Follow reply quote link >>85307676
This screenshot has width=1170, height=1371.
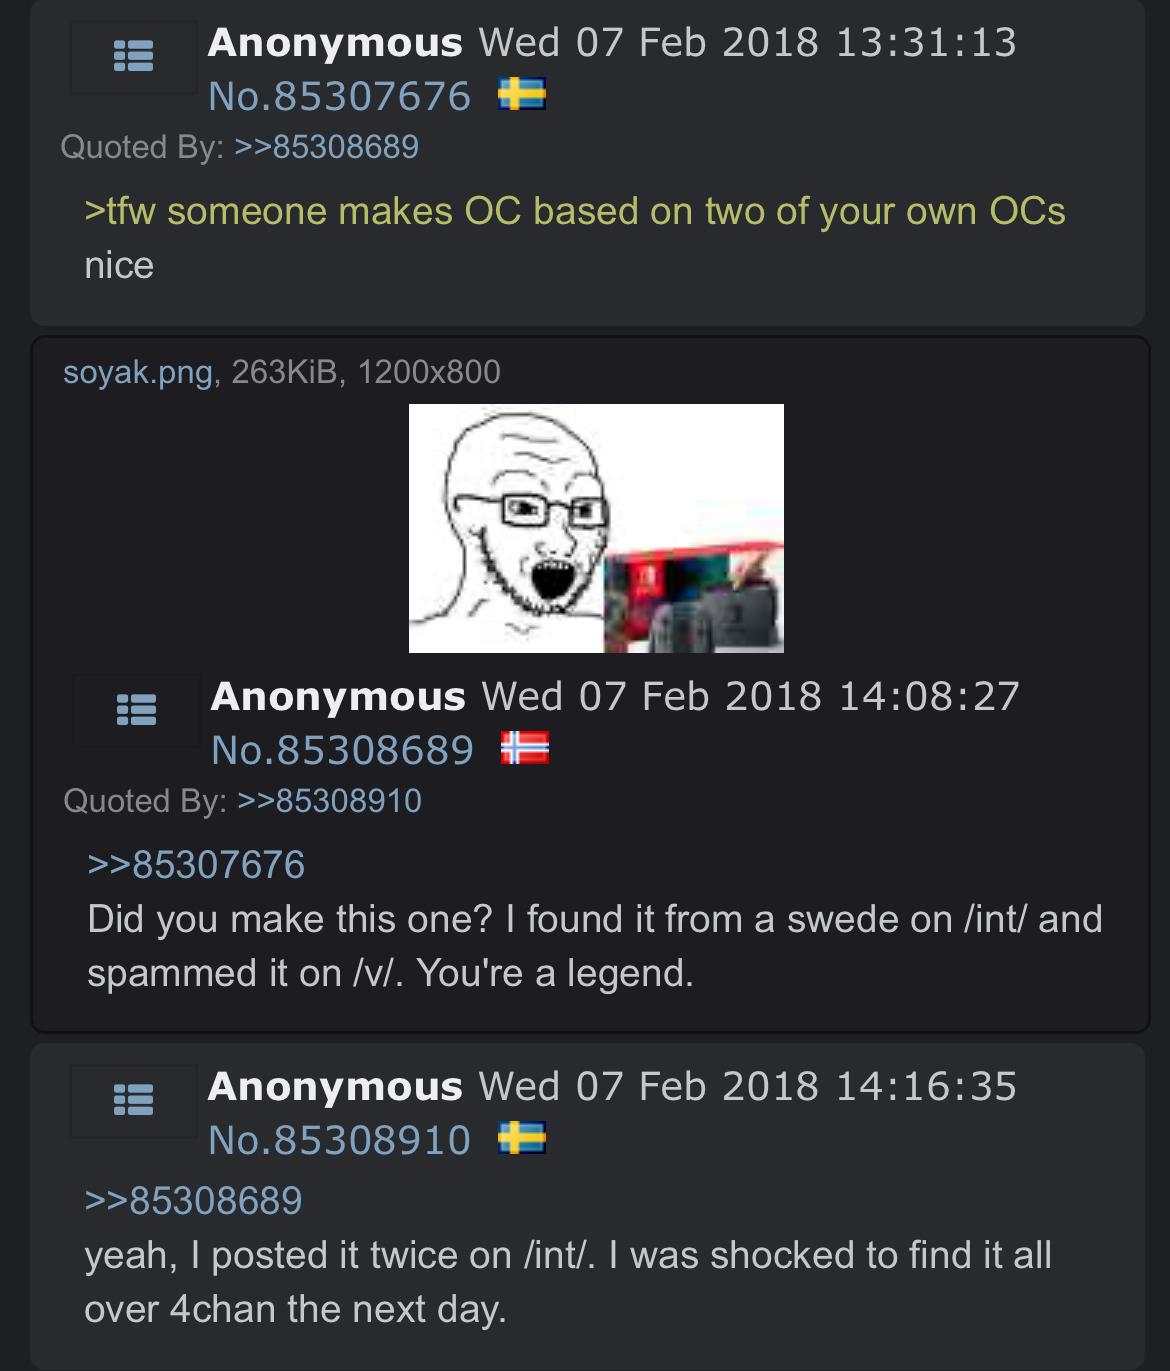tap(196, 865)
